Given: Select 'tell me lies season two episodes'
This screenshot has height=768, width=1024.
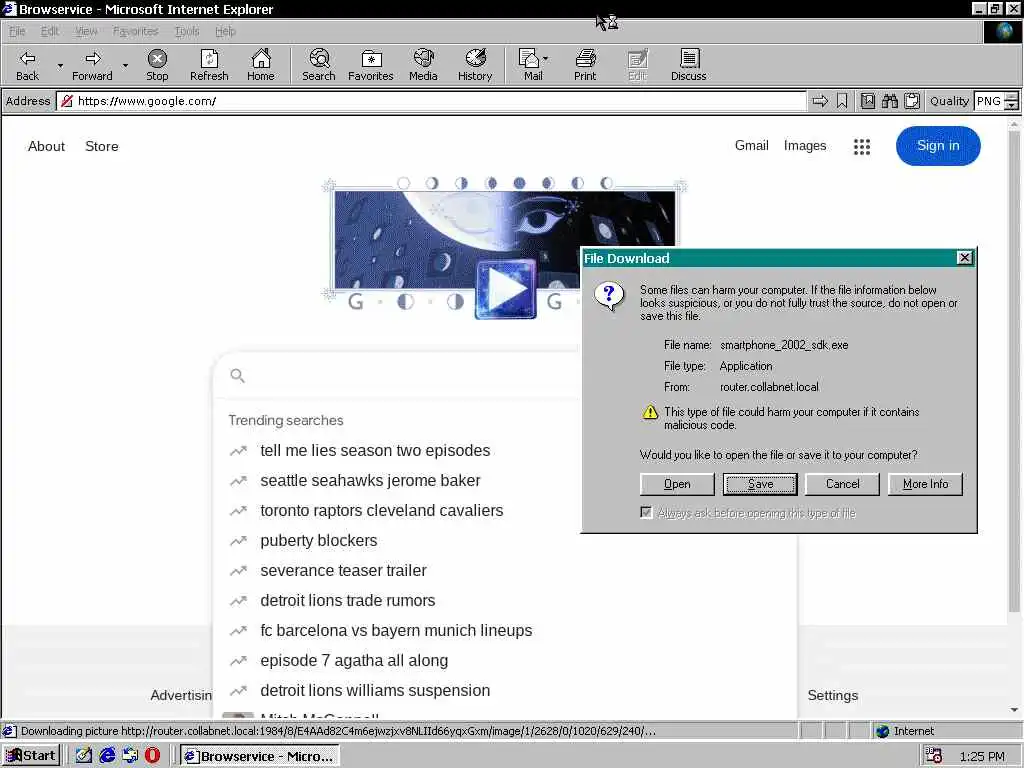Looking at the screenshot, I should coord(375,451).
